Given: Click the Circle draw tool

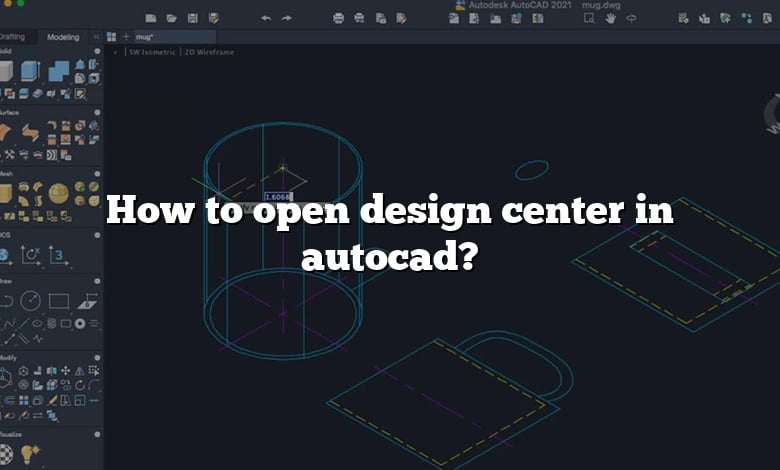Looking at the screenshot, I should click(30, 301).
